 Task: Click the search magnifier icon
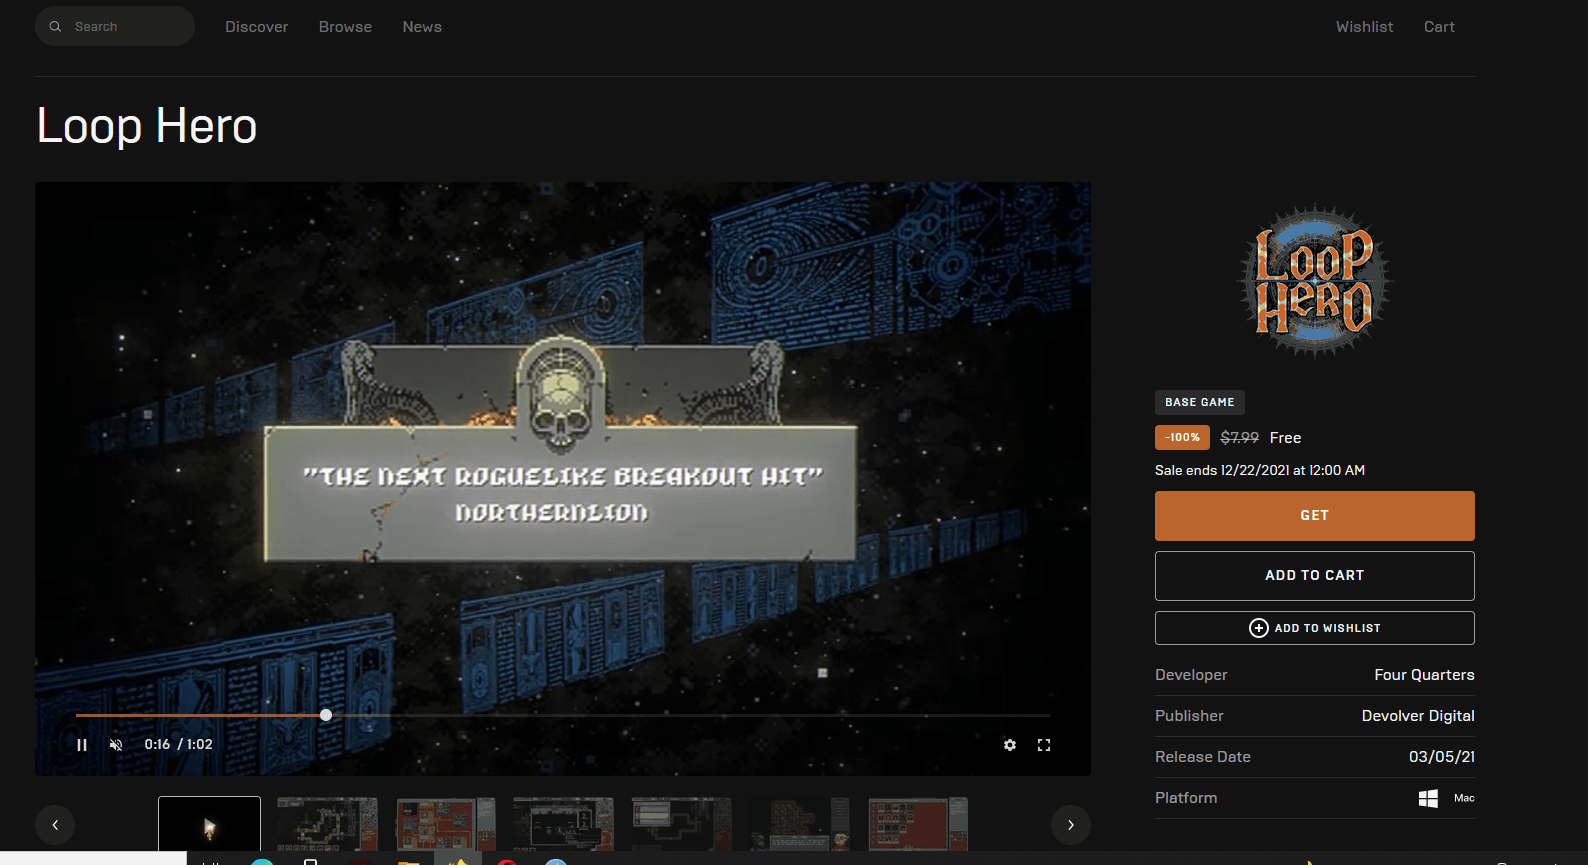tap(56, 27)
